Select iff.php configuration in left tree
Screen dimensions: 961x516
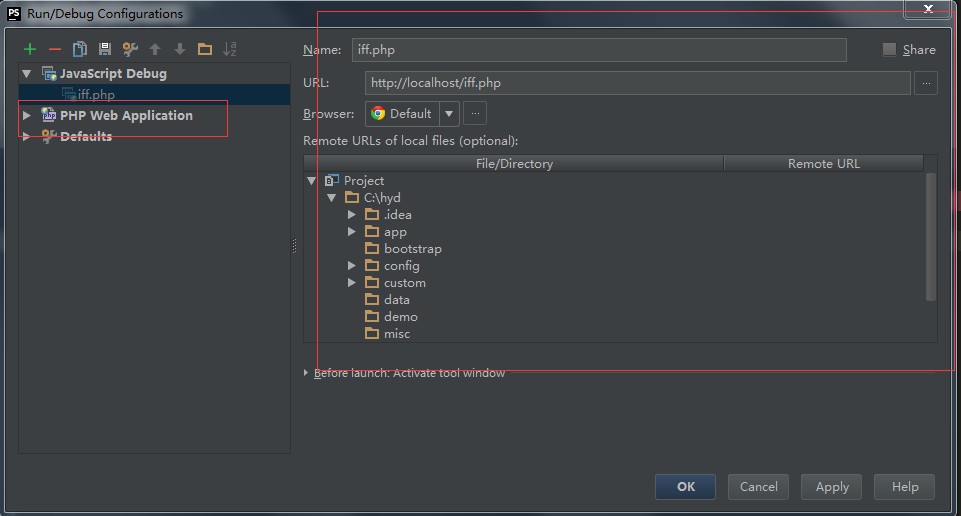(96, 95)
